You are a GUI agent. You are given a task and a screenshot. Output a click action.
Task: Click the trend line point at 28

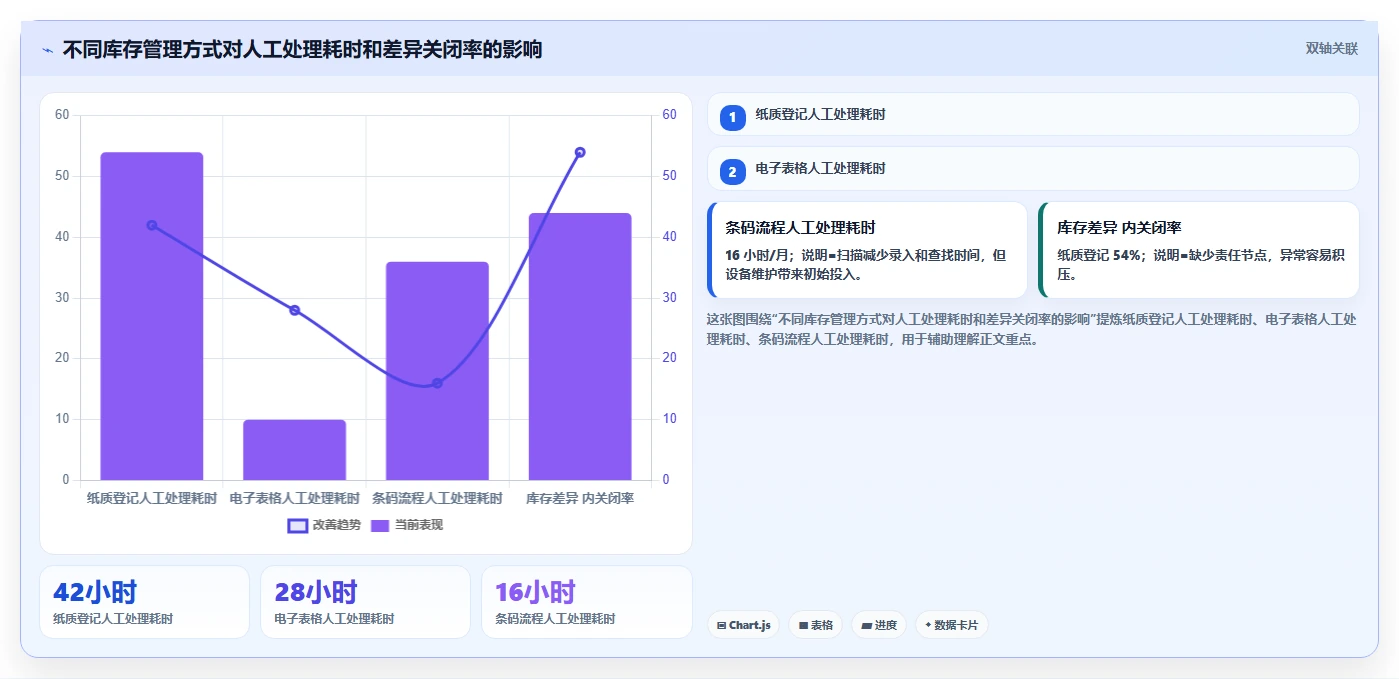click(294, 310)
